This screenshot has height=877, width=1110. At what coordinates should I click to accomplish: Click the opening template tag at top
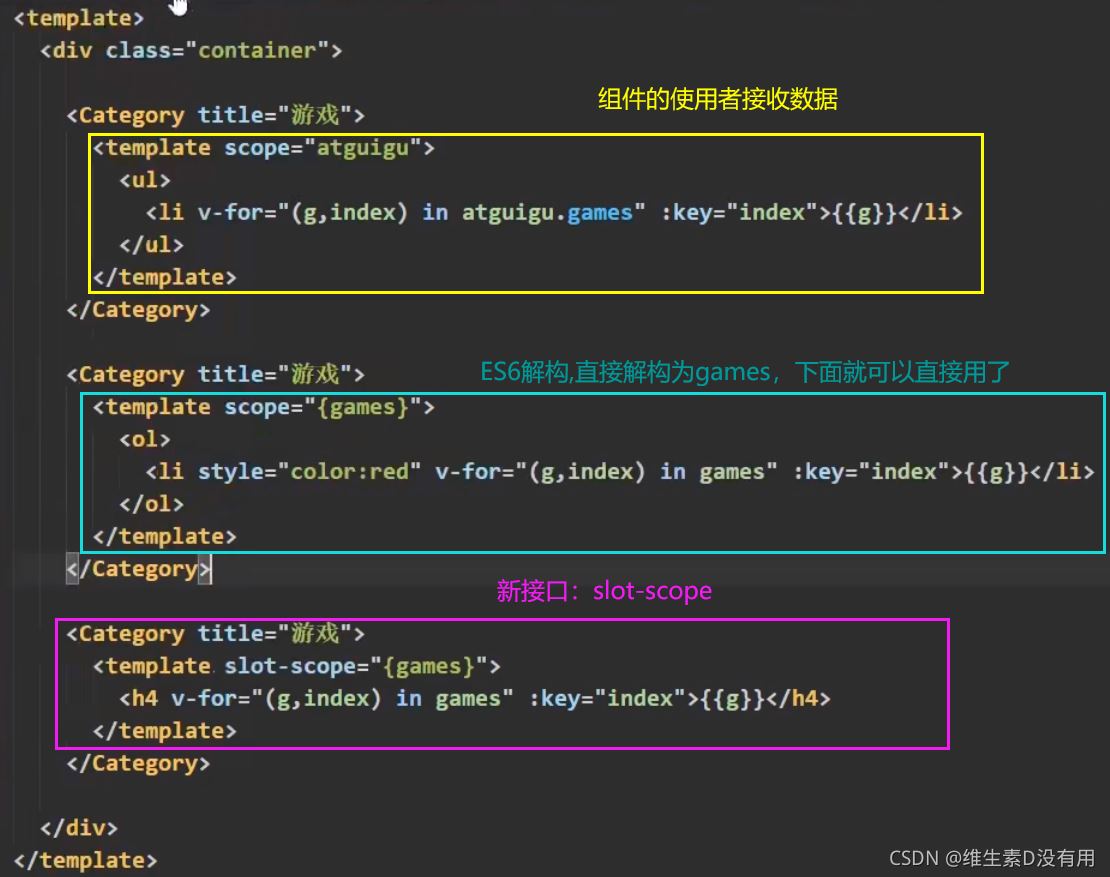point(79,18)
